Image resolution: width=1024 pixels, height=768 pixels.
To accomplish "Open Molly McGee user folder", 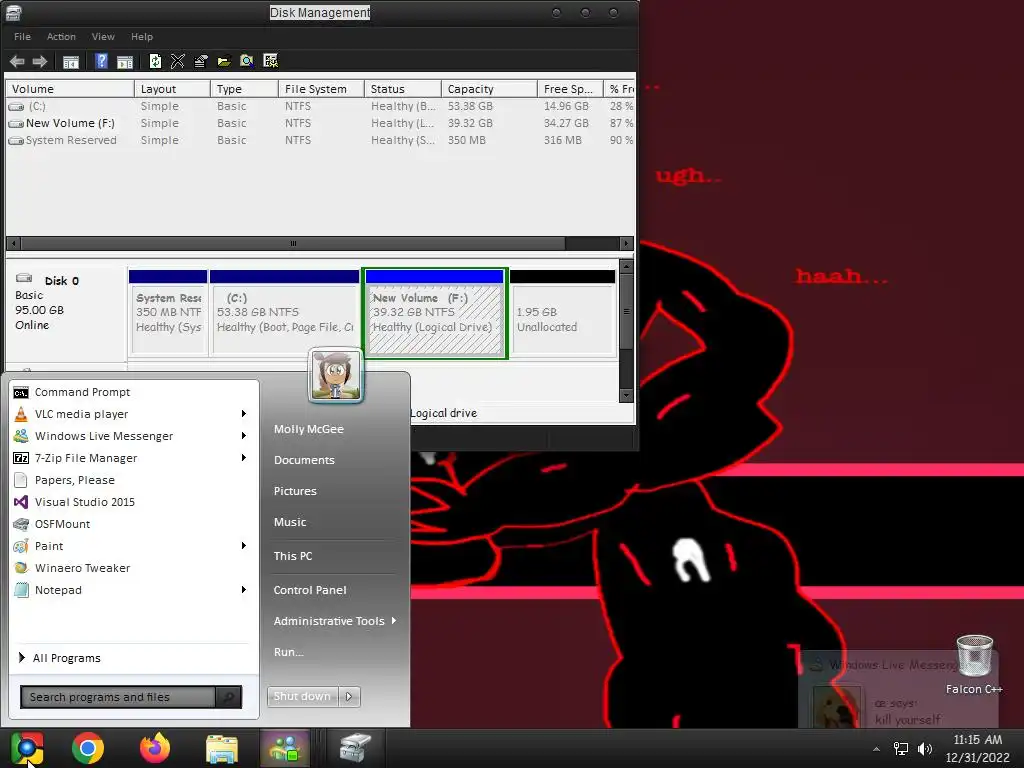I will click(x=309, y=429).
